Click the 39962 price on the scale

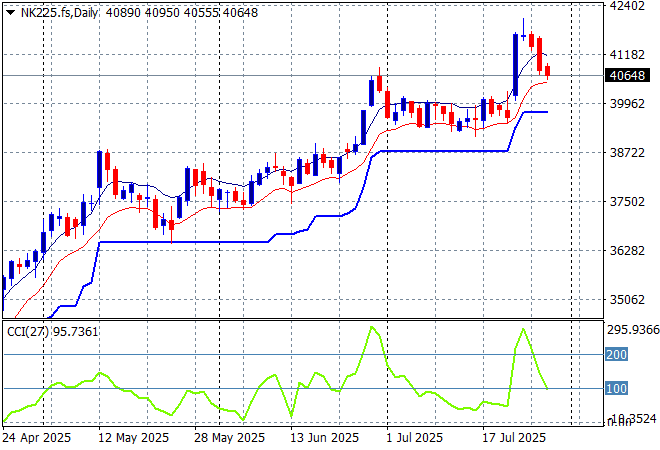click(x=630, y=104)
